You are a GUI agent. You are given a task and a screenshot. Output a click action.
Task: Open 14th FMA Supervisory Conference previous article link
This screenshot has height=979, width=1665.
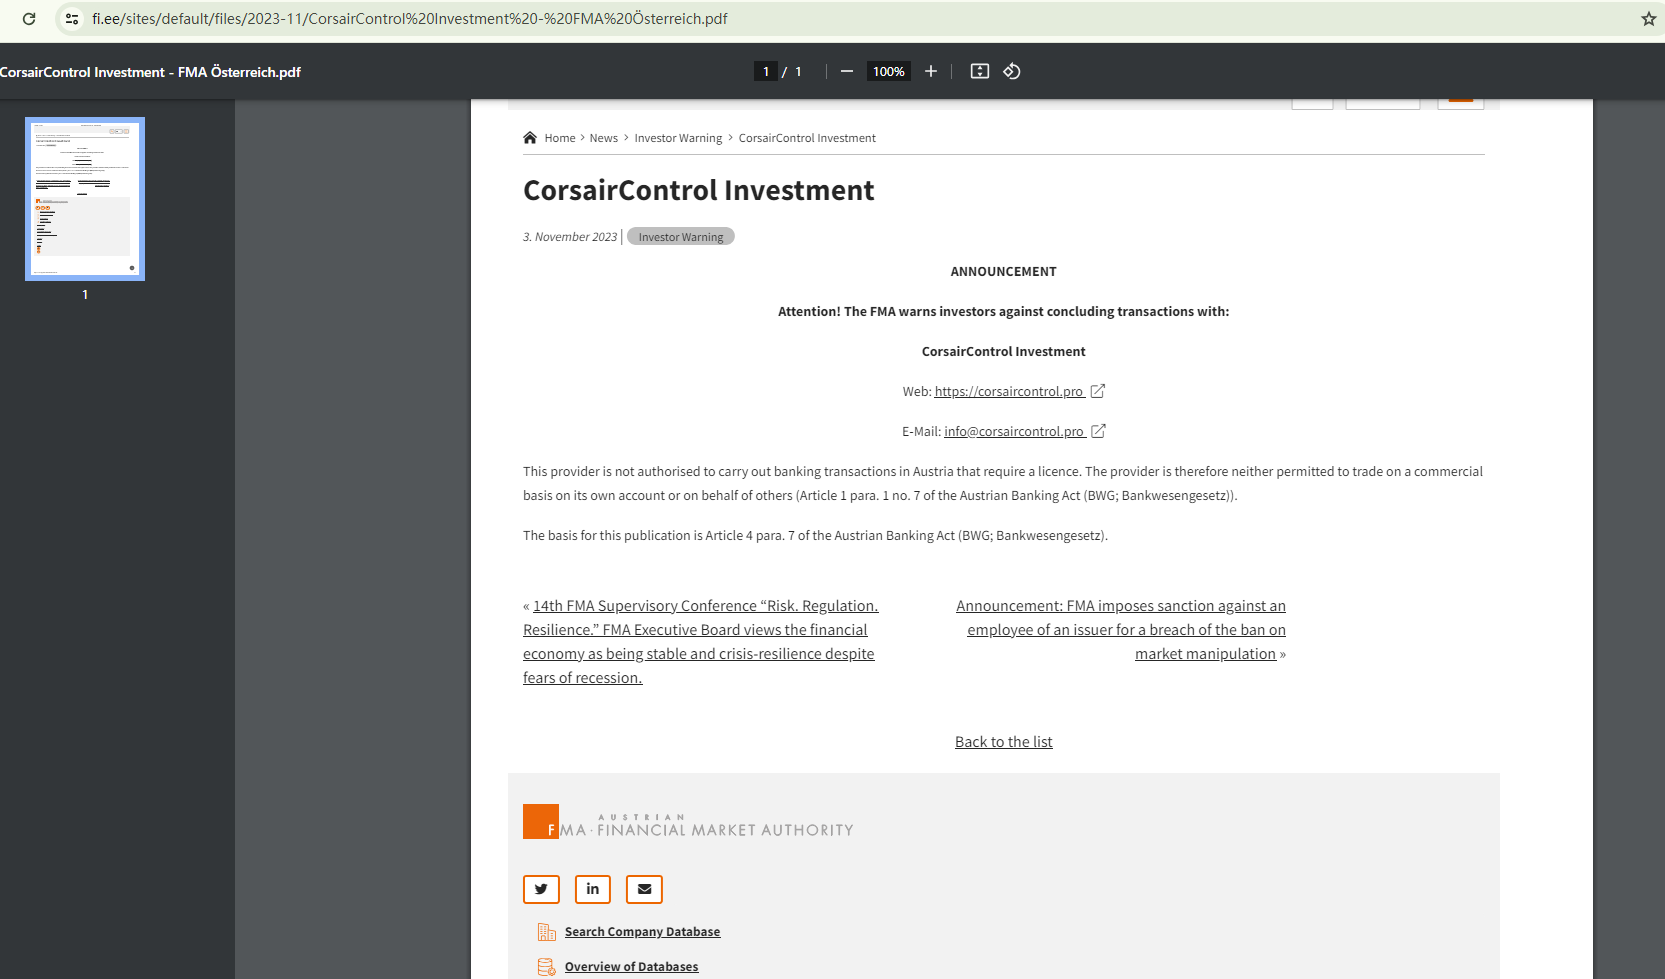(700, 642)
